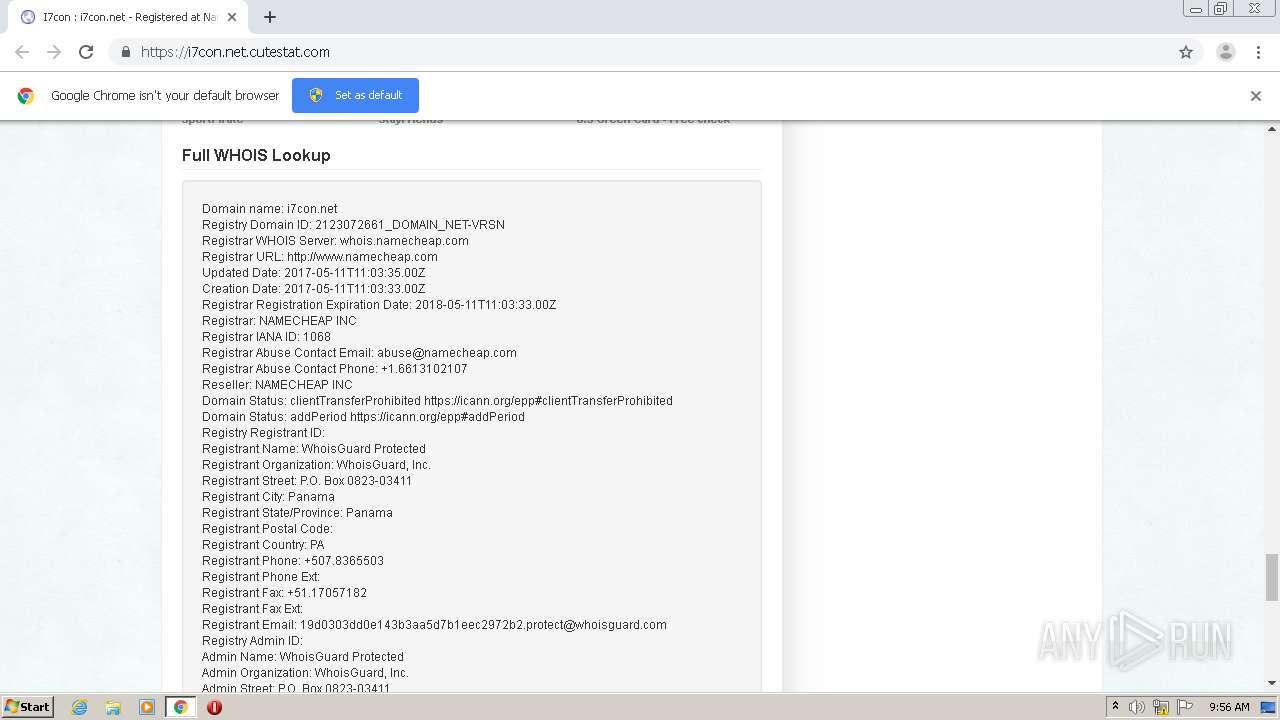Switch to Chrome taskbar button
Image resolution: width=1280 pixels, height=720 pixels.
pos(181,707)
